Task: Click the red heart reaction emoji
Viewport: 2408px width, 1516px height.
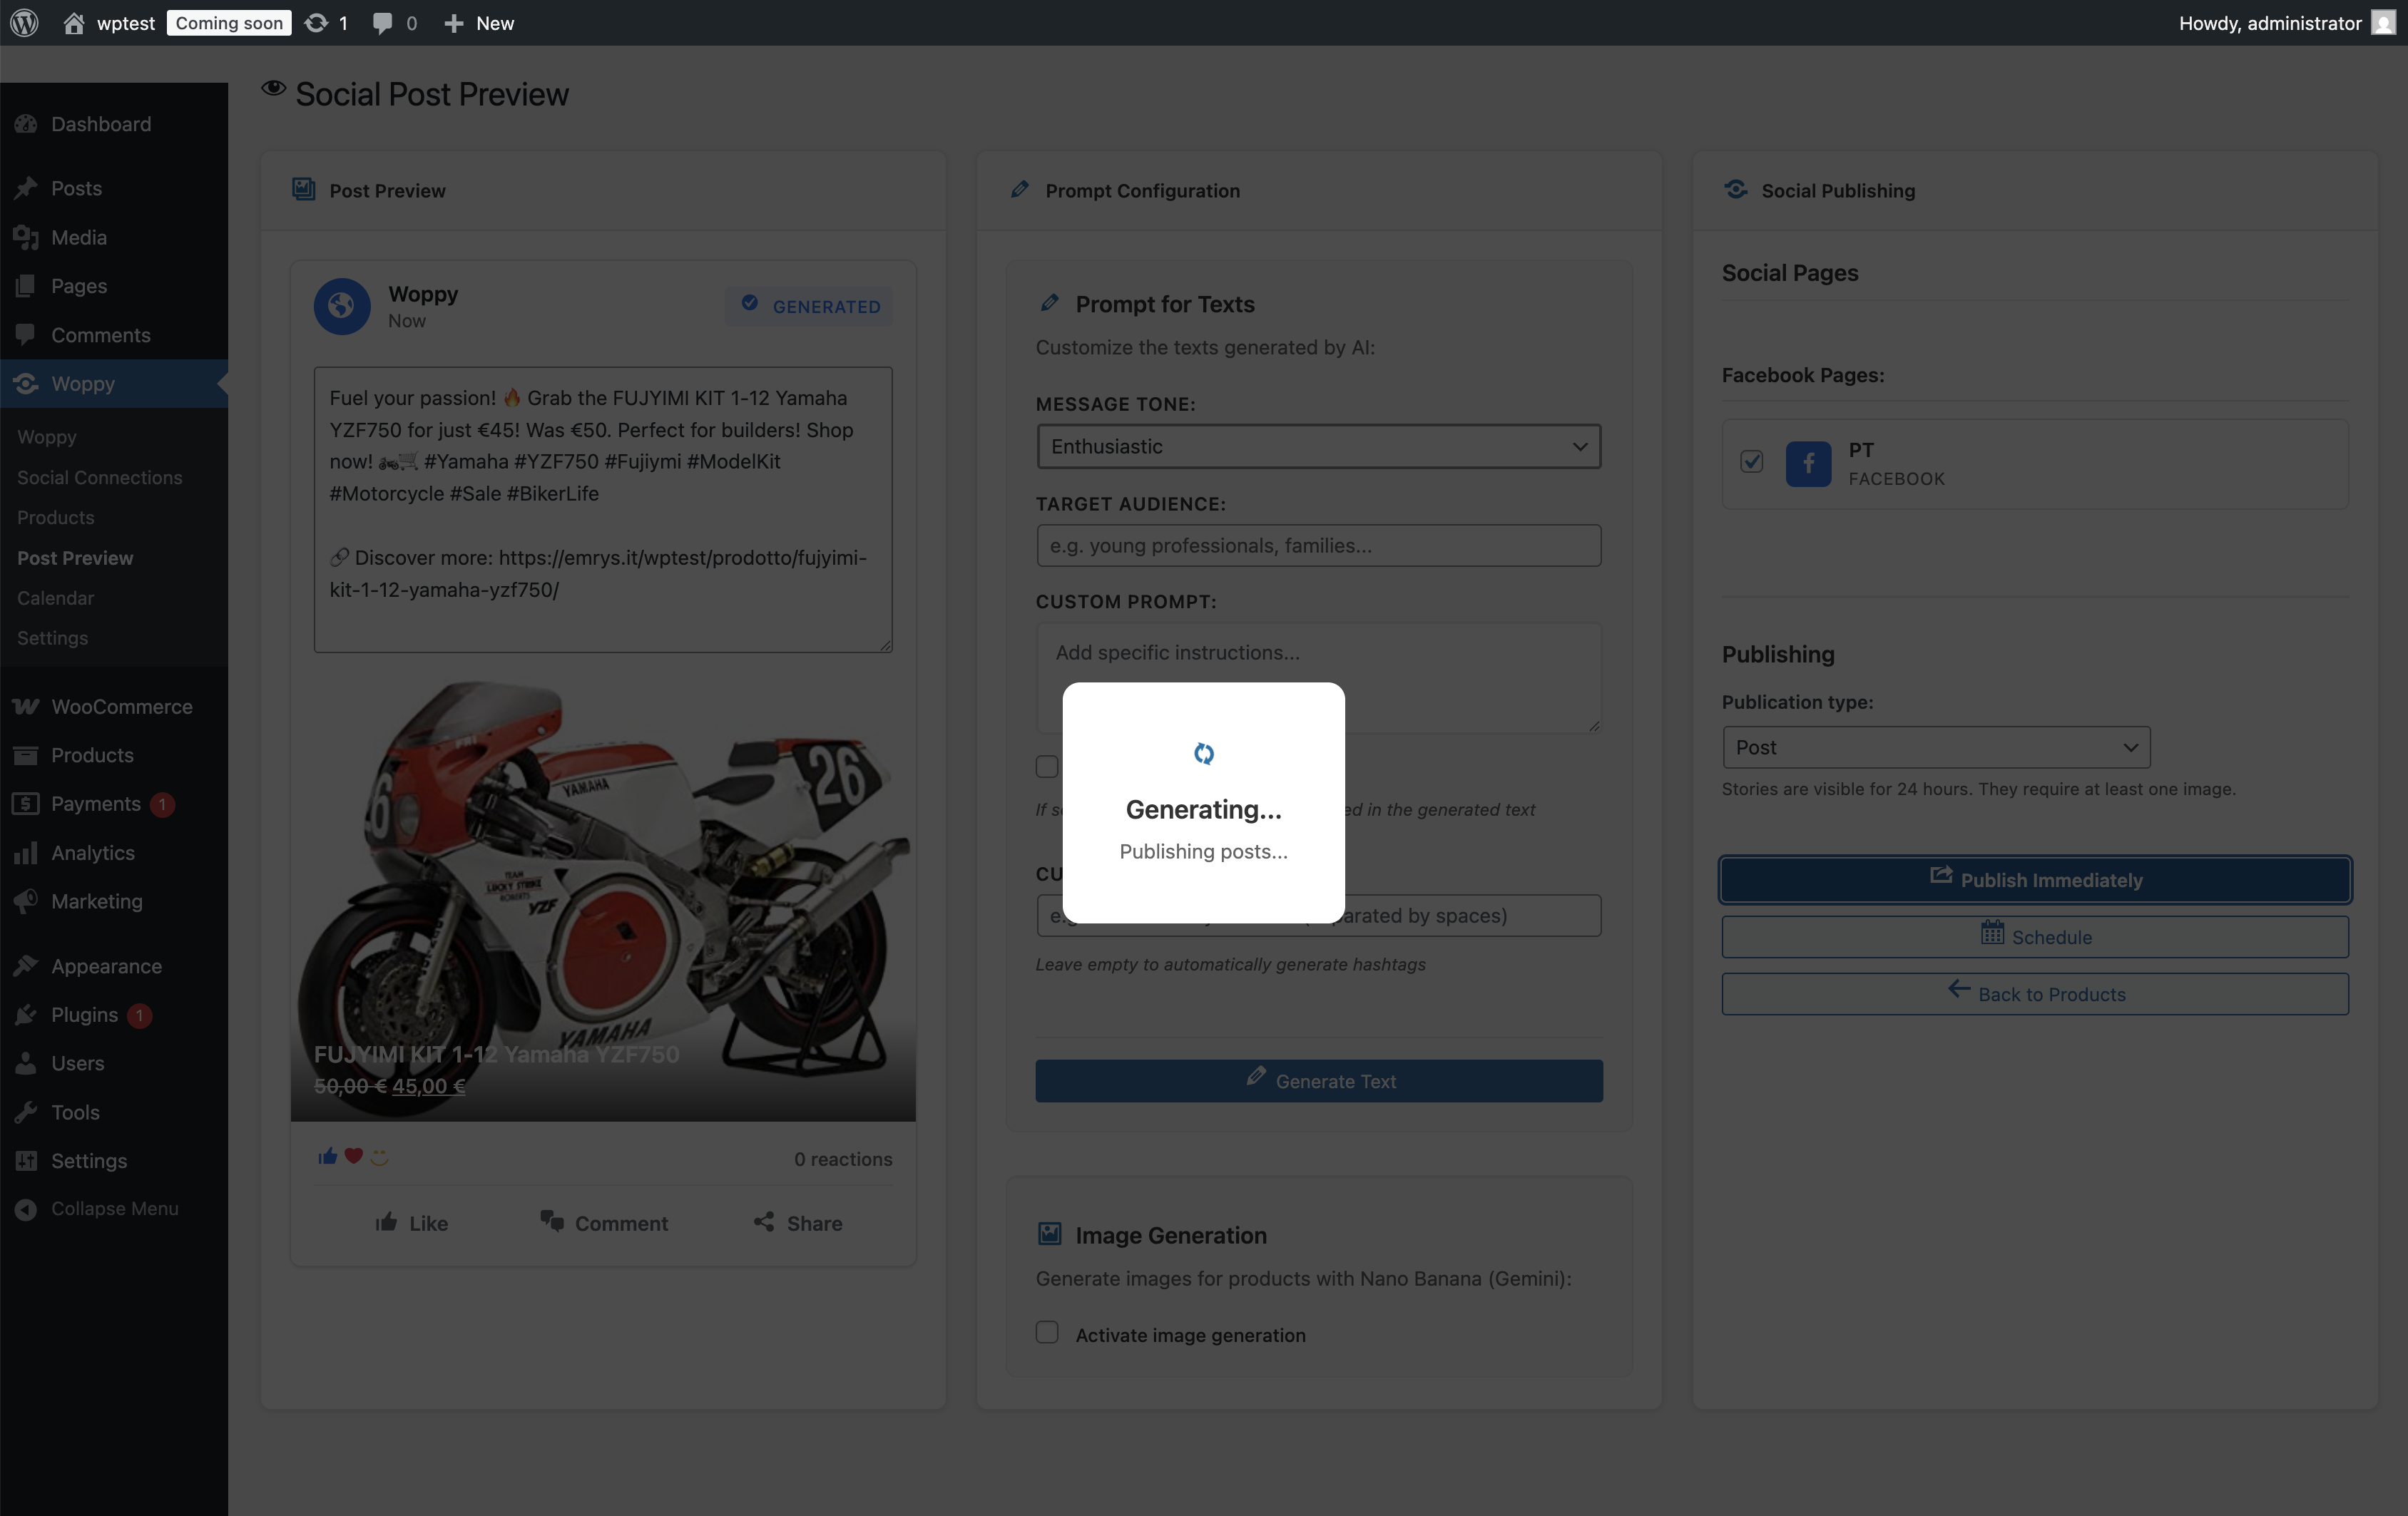Action: pyautogui.click(x=353, y=1156)
